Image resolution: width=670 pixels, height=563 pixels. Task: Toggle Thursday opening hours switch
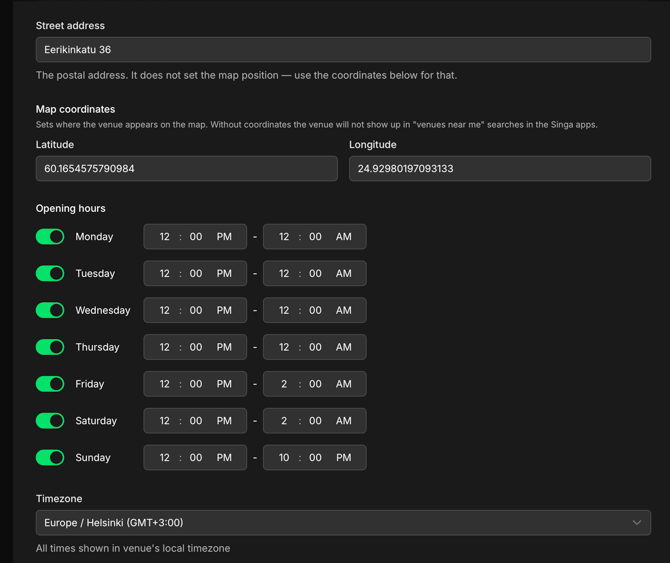pos(50,347)
